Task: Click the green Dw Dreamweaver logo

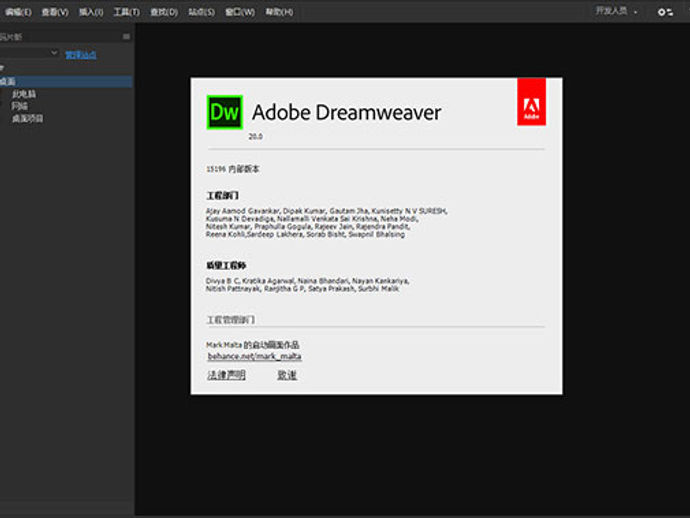Action: tap(224, 112)
